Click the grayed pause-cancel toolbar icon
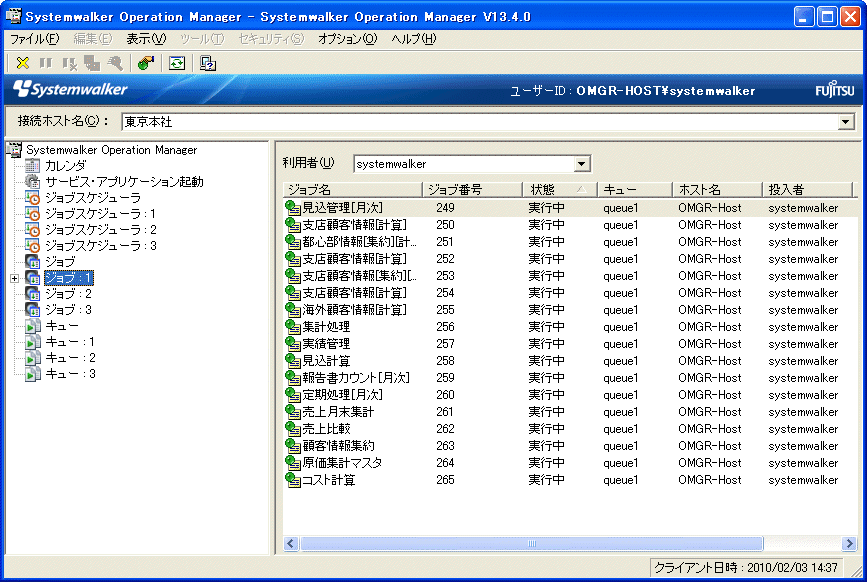Image resolution: width=867 pixels, height=582 pixels. click(69, 63)
